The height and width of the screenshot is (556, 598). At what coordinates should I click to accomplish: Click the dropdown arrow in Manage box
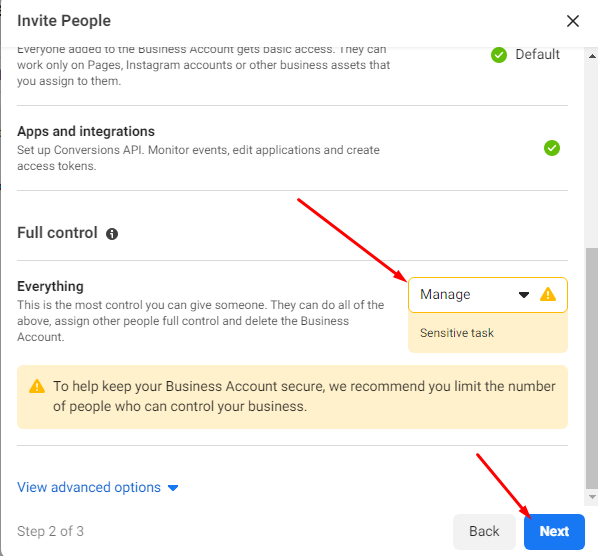click(x=524, y=295)
